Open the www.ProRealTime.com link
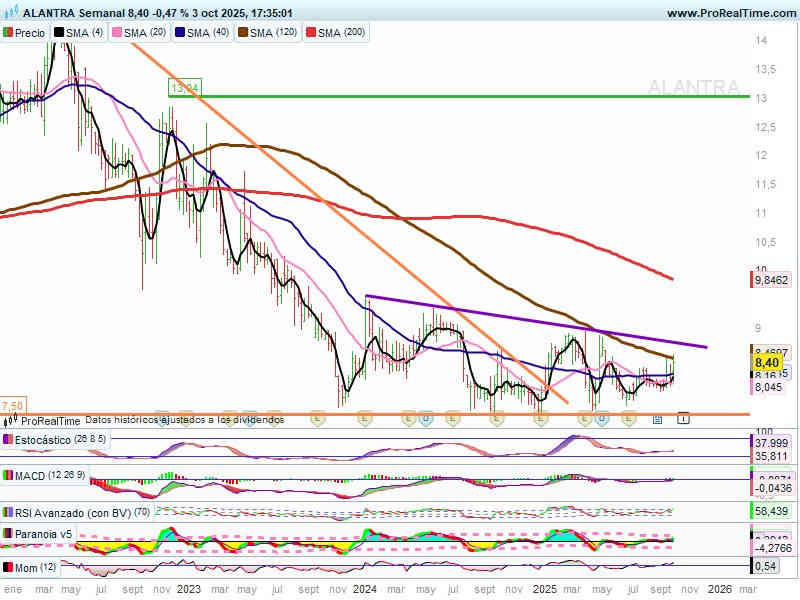This screenshot has height=600, width=800. (730, 13)
